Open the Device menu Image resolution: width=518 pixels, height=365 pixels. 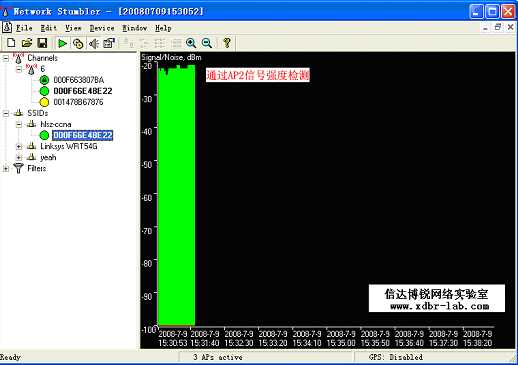coord(102,28)
